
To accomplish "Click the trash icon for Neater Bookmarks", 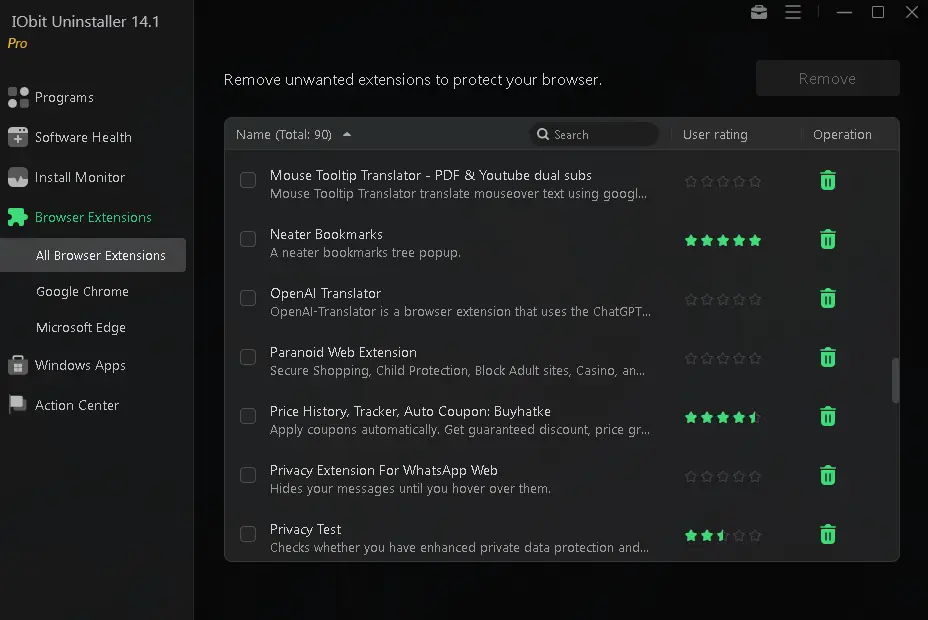I will tap(827, 239).
